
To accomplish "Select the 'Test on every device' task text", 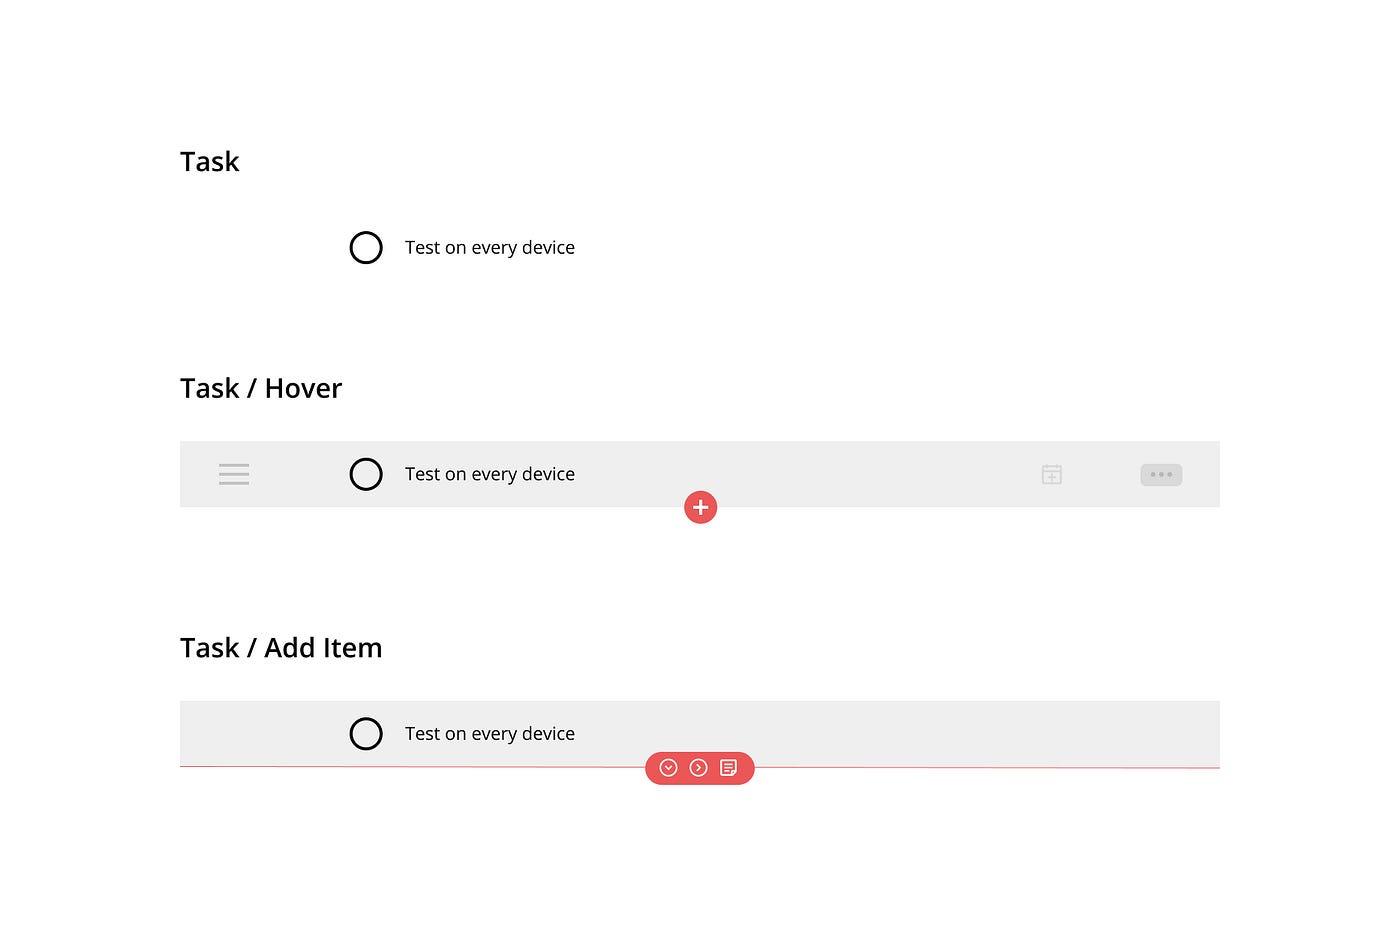I will [489, 247].
